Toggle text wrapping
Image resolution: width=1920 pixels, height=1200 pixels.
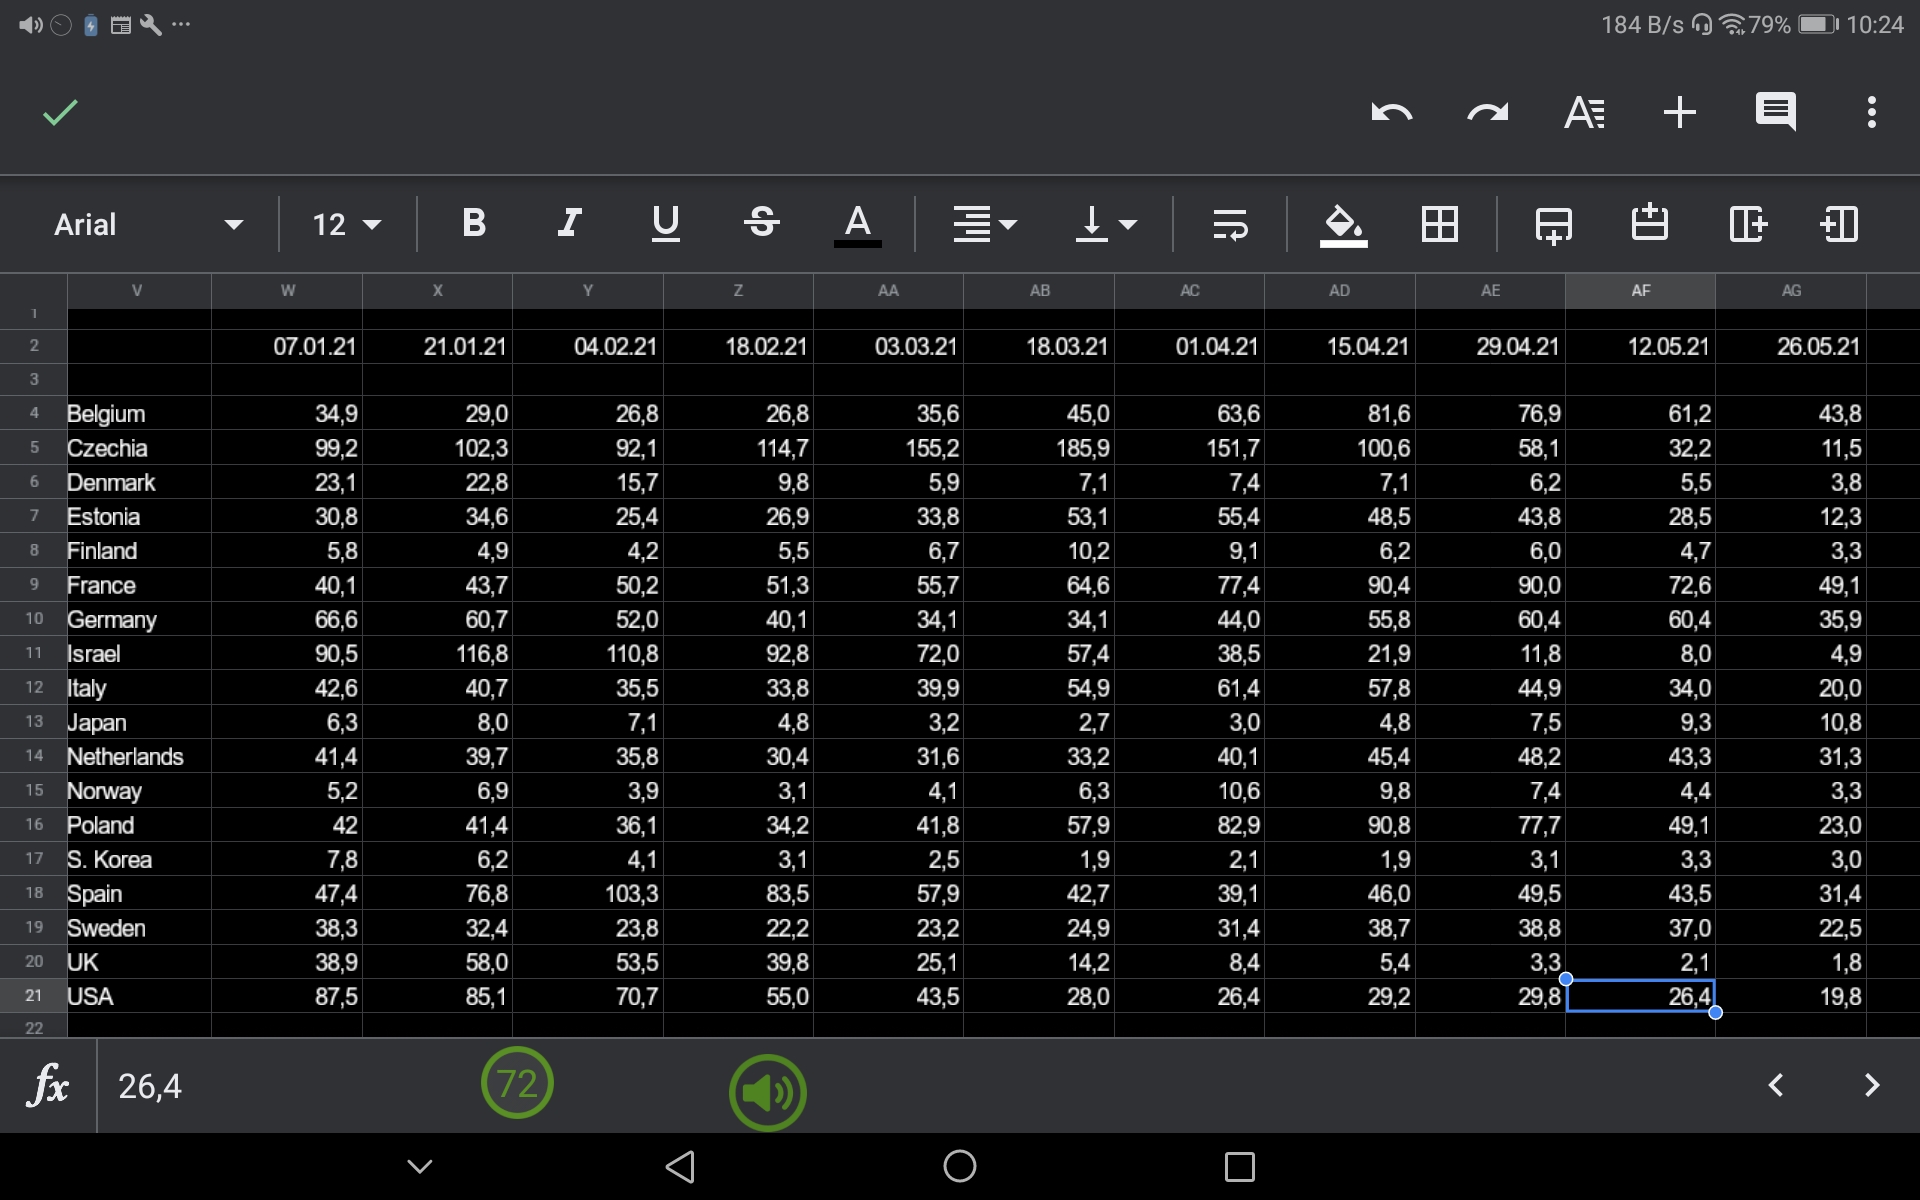click(x=1230, y=224)
